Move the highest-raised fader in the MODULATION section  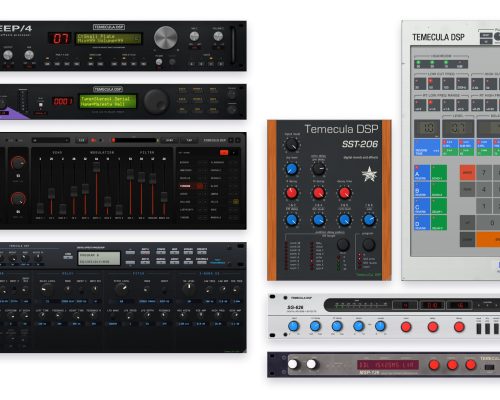pyautogui.click(x=96, y=167)
